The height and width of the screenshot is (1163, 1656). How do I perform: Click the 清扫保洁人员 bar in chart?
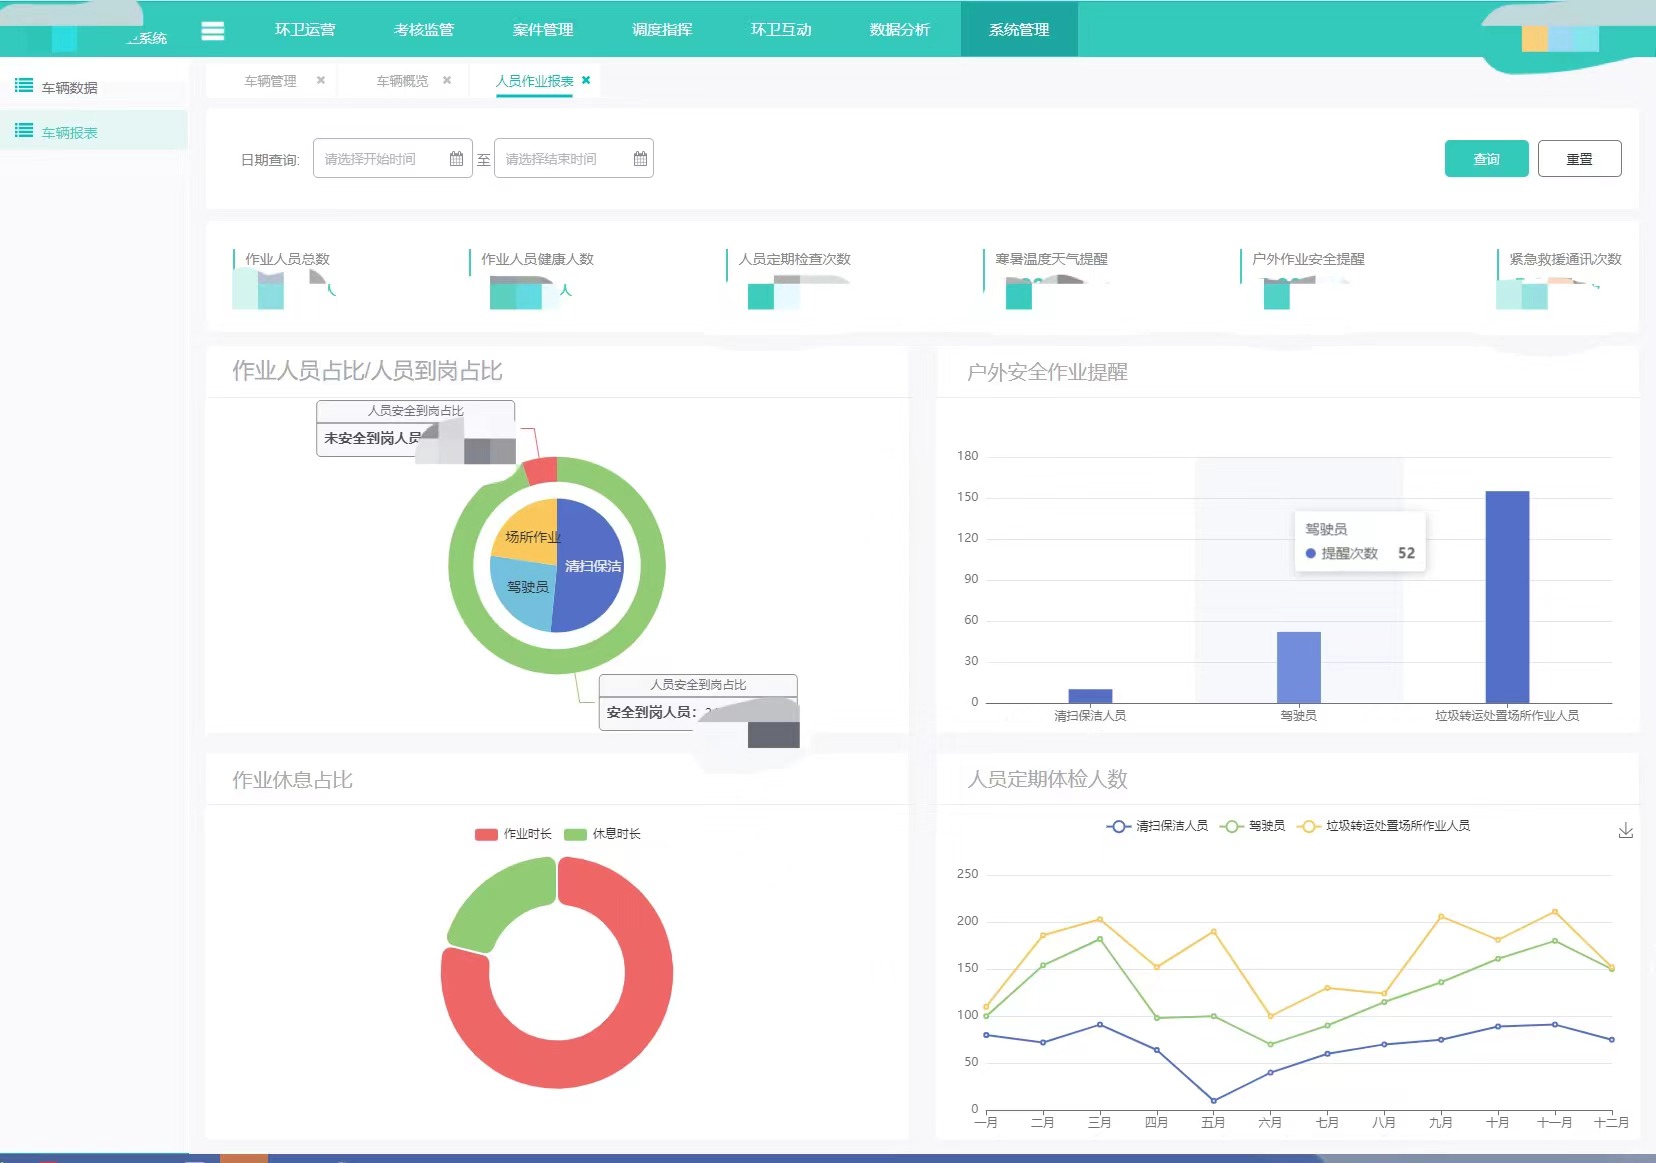pos(1090,696)
